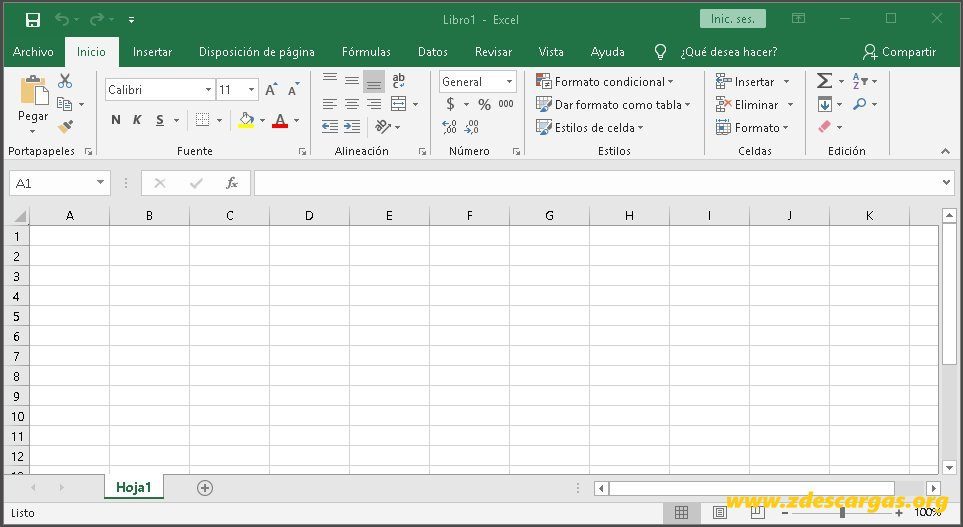The height and width of the screenshot is (527, 963).
Task: Apply the borders icon
Action: tap(202, 120)
